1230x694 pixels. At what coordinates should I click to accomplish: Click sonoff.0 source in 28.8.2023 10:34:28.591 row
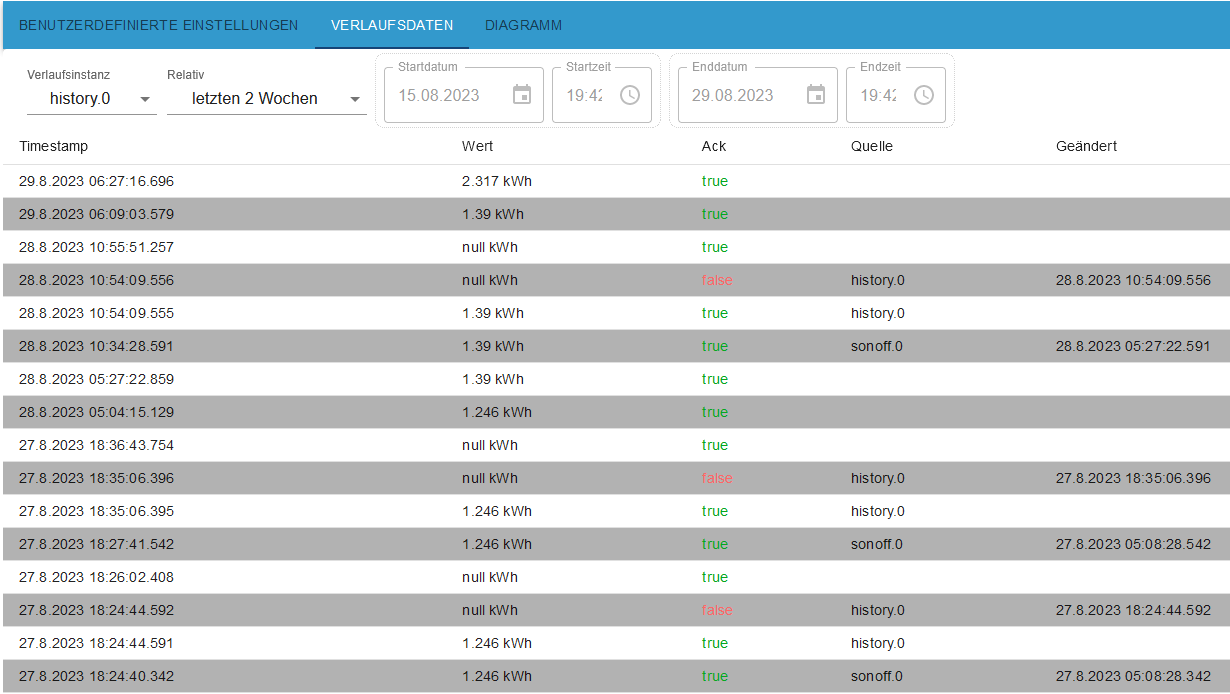pos(877,346)
